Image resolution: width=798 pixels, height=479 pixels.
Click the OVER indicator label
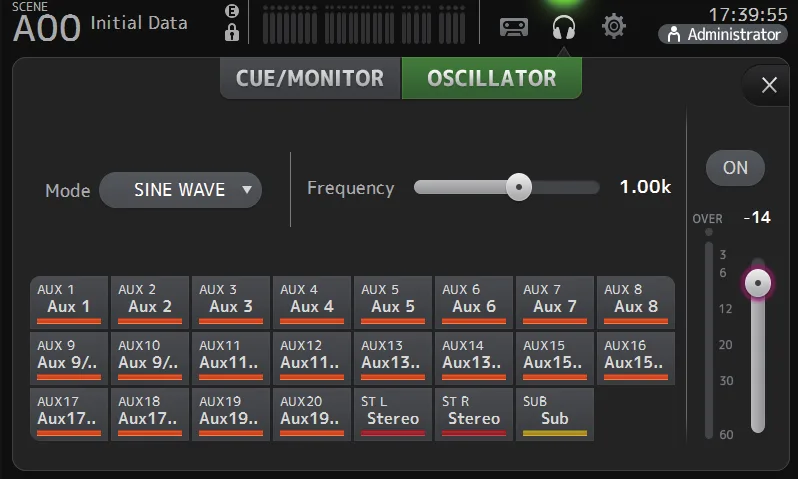[x=707, y=219]
